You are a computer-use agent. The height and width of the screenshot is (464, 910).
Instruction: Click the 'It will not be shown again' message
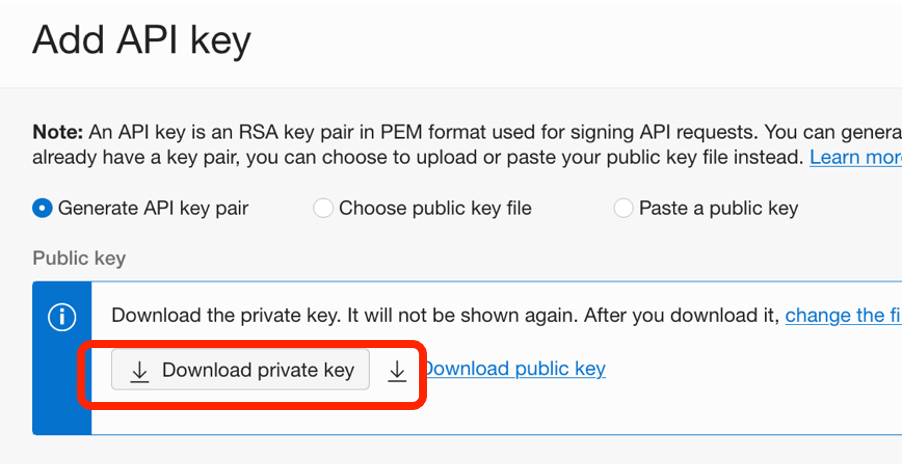coord(461,315)
